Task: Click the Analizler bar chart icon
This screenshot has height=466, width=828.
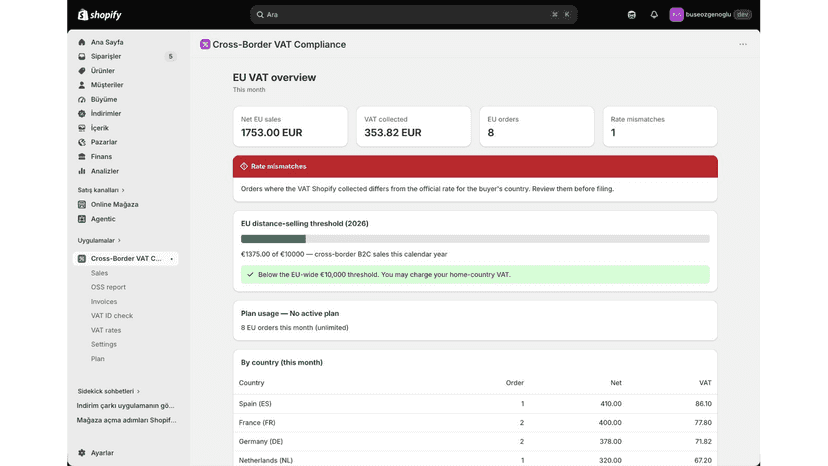Action: pos(82,171)
